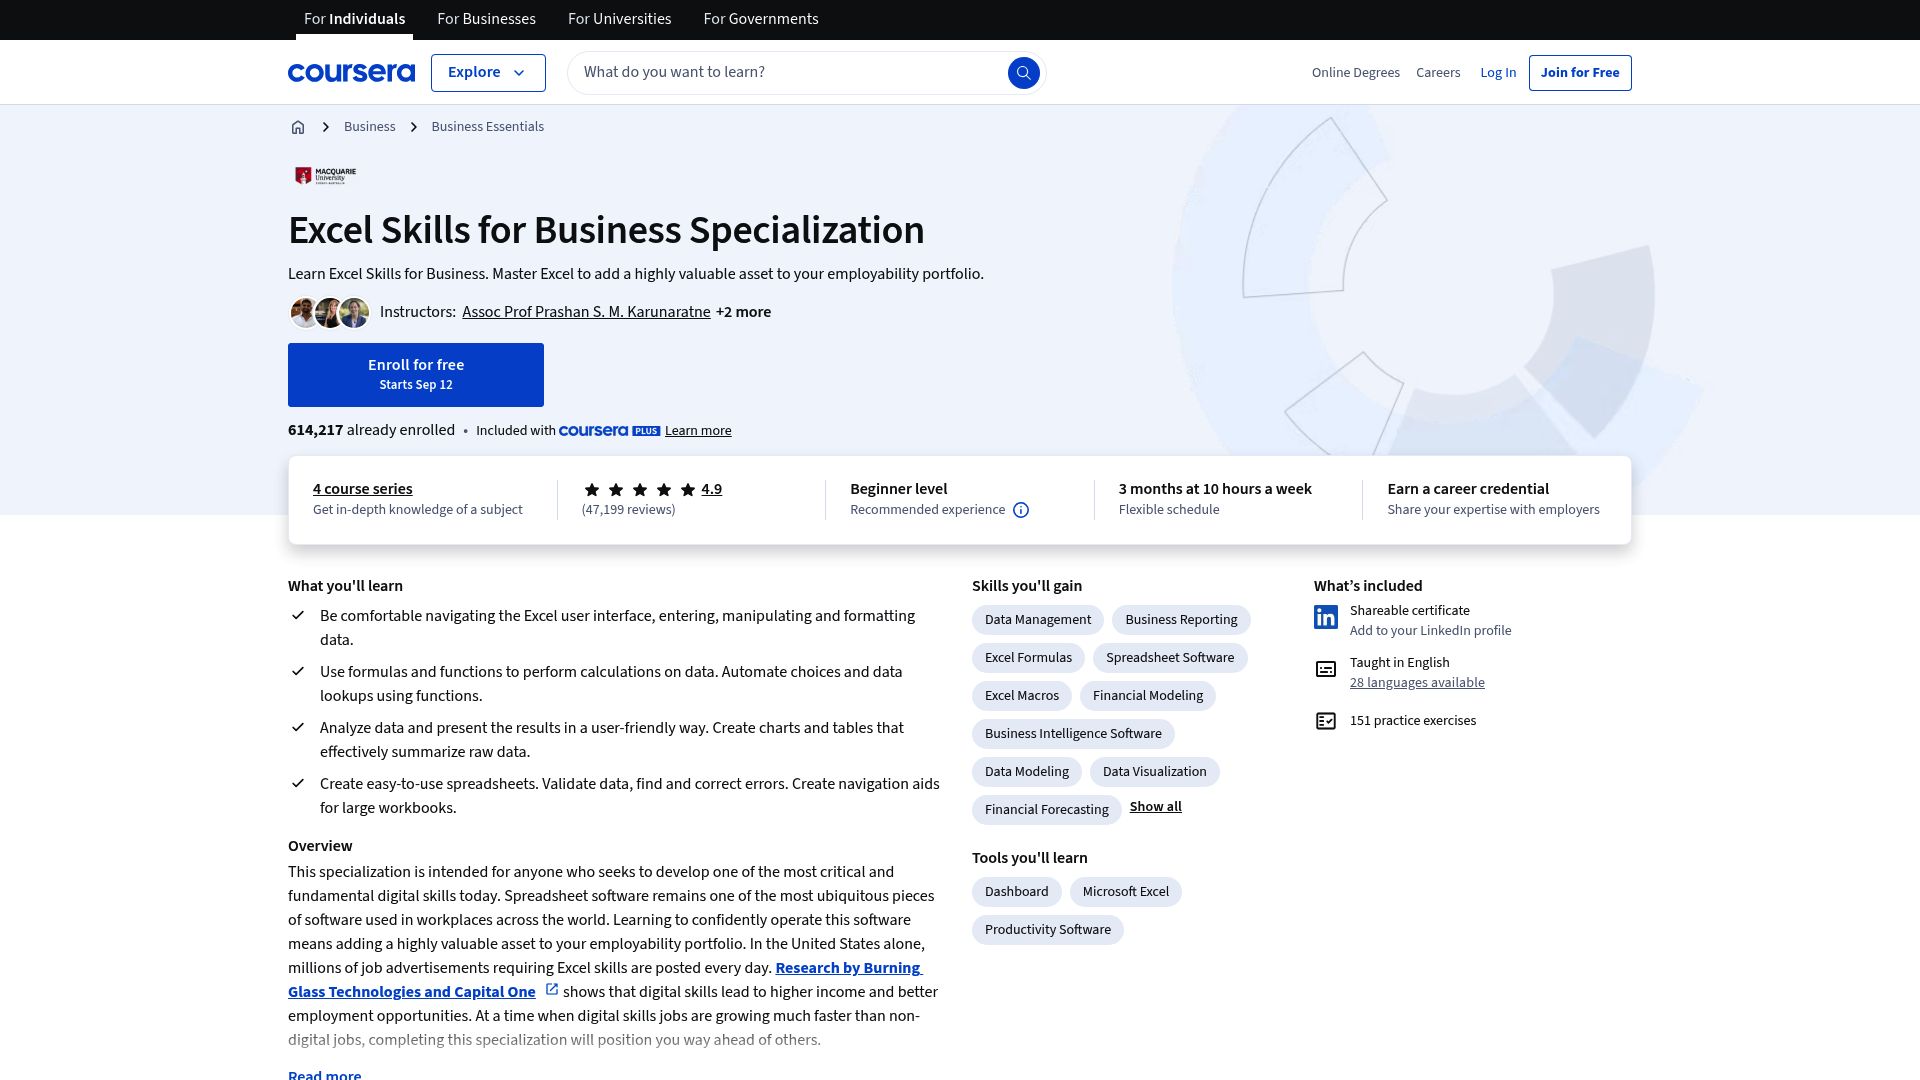Click the recommended experience info icon
This screenshot has height=1080, width=1920.
1021,510
